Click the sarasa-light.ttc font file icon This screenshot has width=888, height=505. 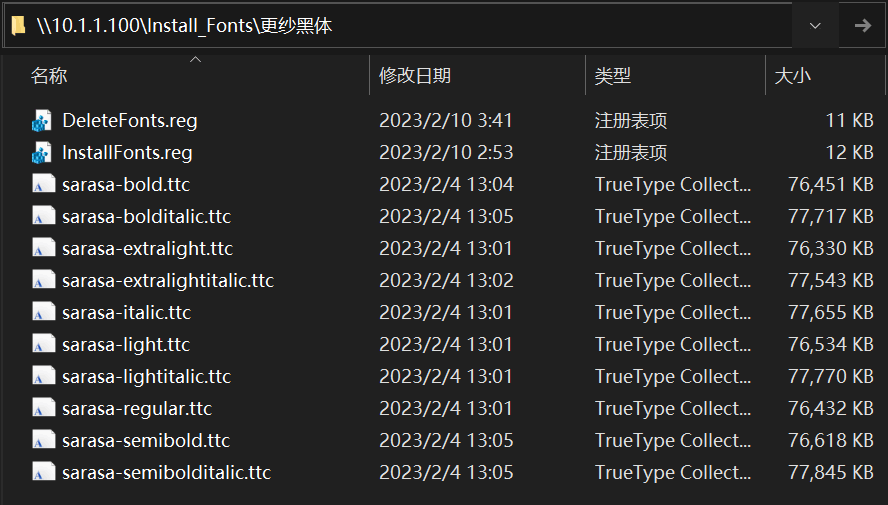click(x=42, y=345)
